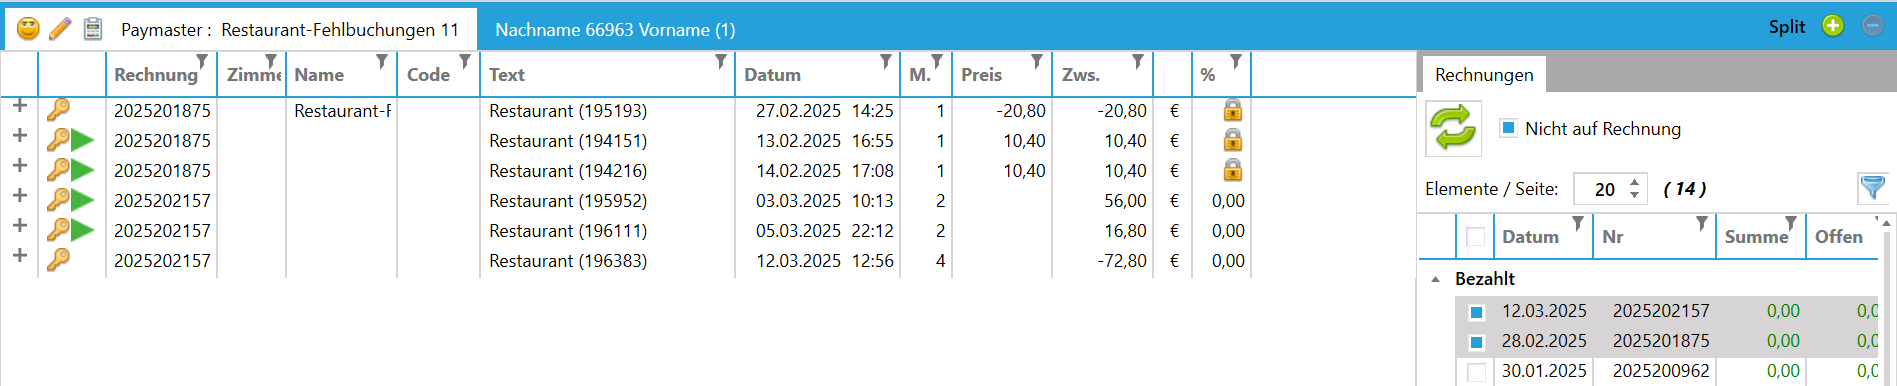Open the blue funnel filter in the Rechnungen panel
Screen dimensions: 1897x386
1872,187
